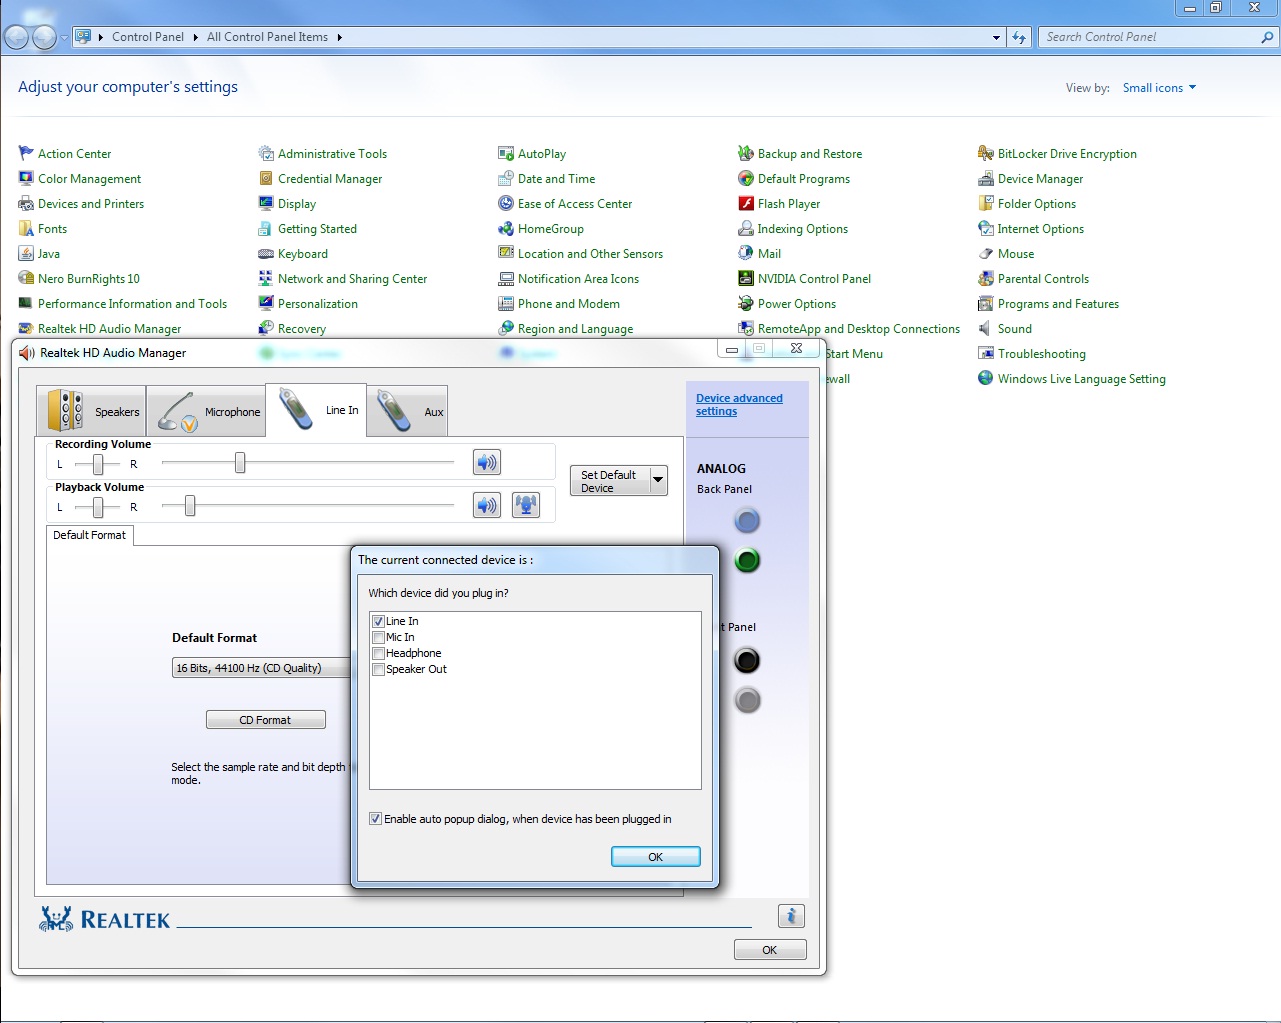Switch to the Speakers tab

(91, 411)
